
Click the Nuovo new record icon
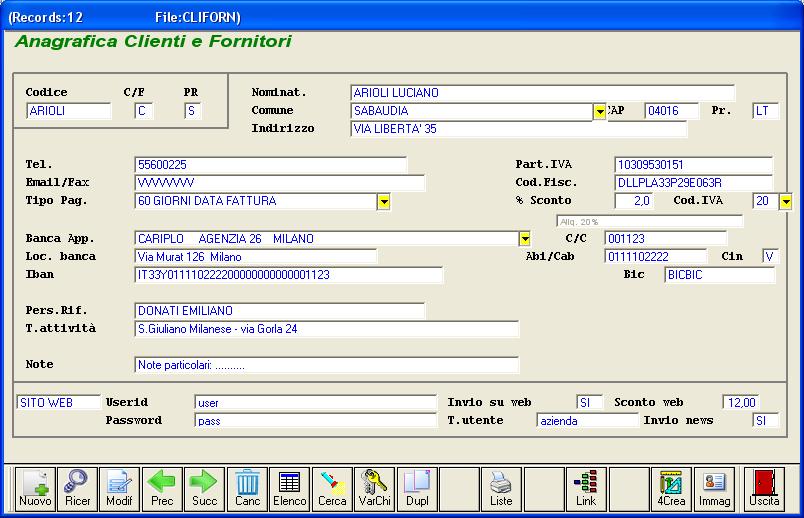coord(35,489)
